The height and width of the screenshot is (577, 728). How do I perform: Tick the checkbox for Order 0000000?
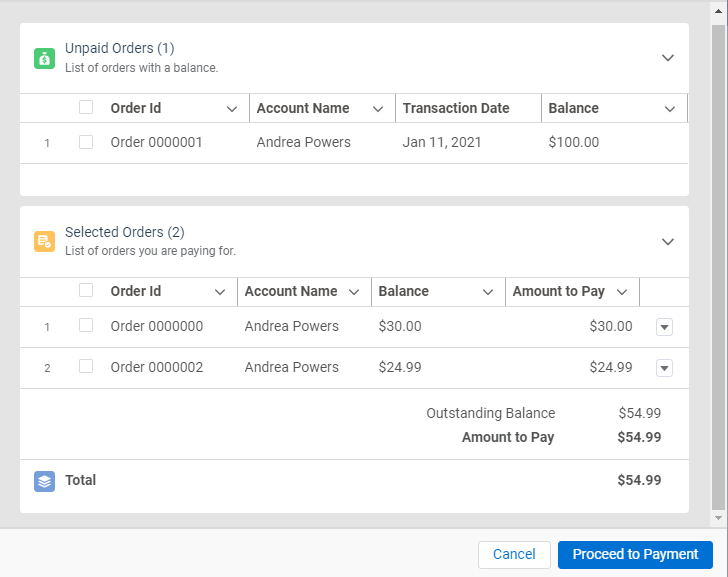click(x=86, y=326)
